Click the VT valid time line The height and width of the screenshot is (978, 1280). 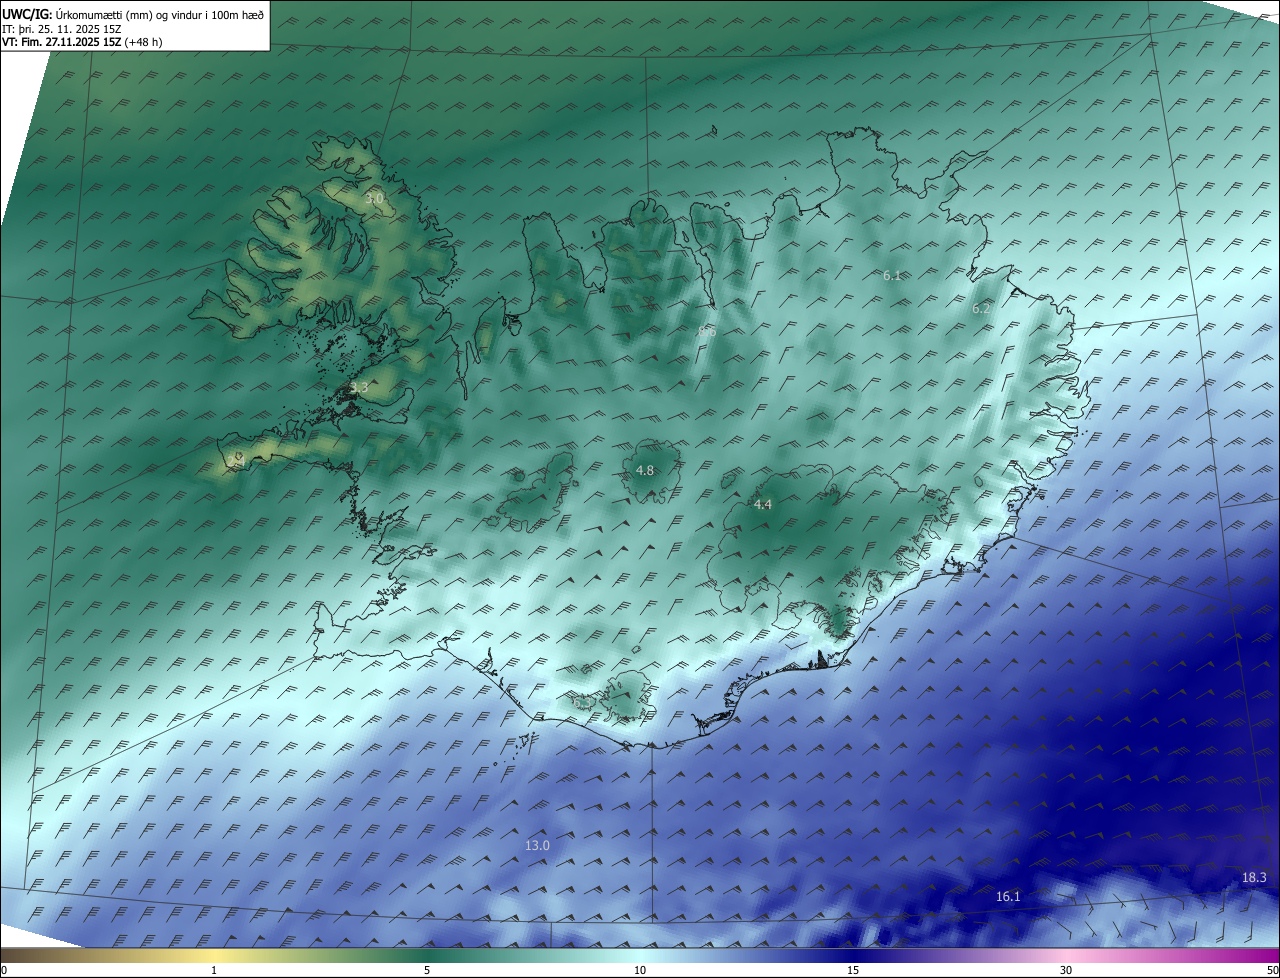tap(82, 42)
